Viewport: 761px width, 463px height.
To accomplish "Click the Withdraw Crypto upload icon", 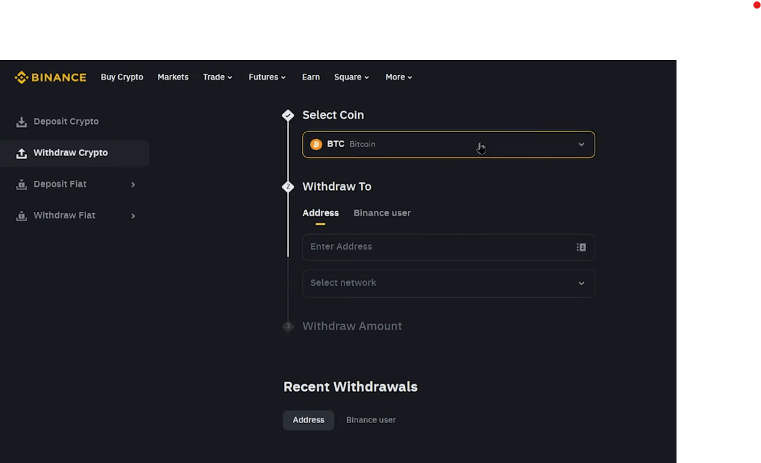I will click(x=21, y=153).
